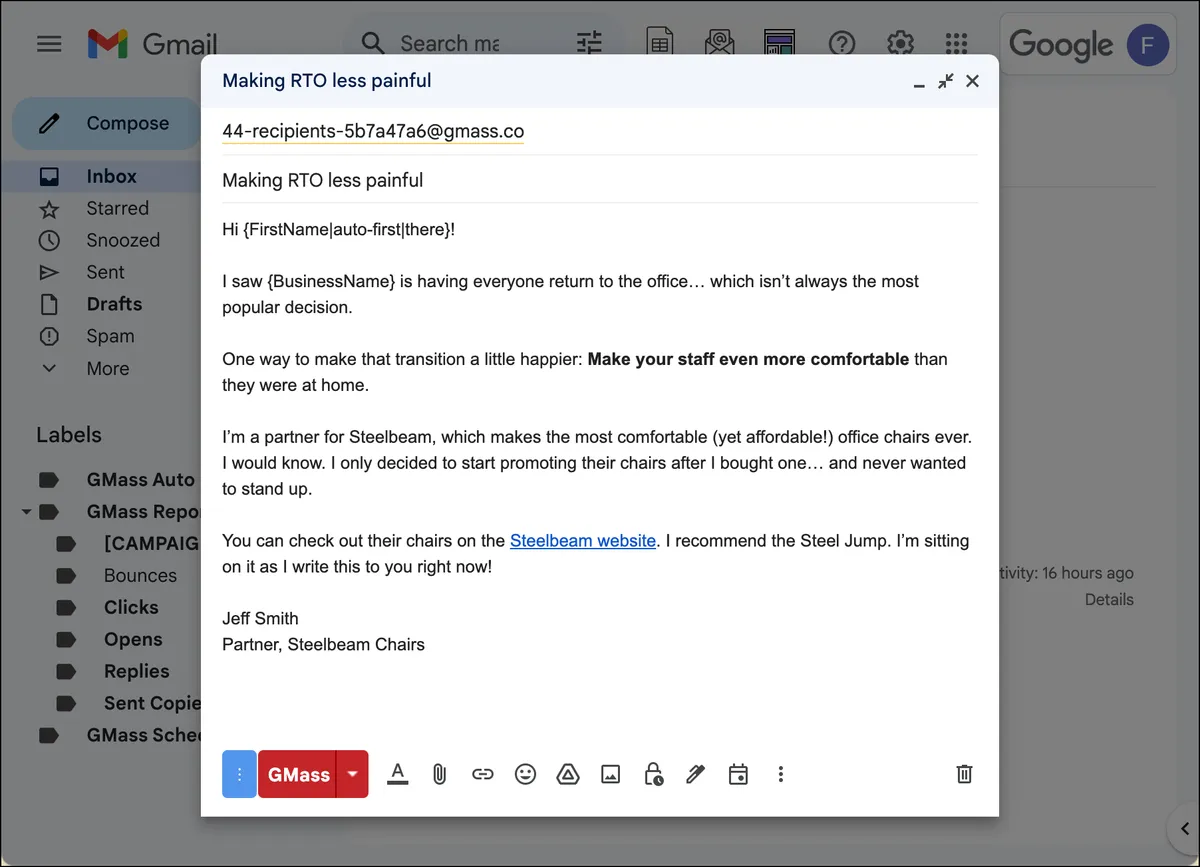1200x867 pixels.
Task: Open the CAMPAIGNS sub-label
Action: pyautogui.click(x=151, y=543)
